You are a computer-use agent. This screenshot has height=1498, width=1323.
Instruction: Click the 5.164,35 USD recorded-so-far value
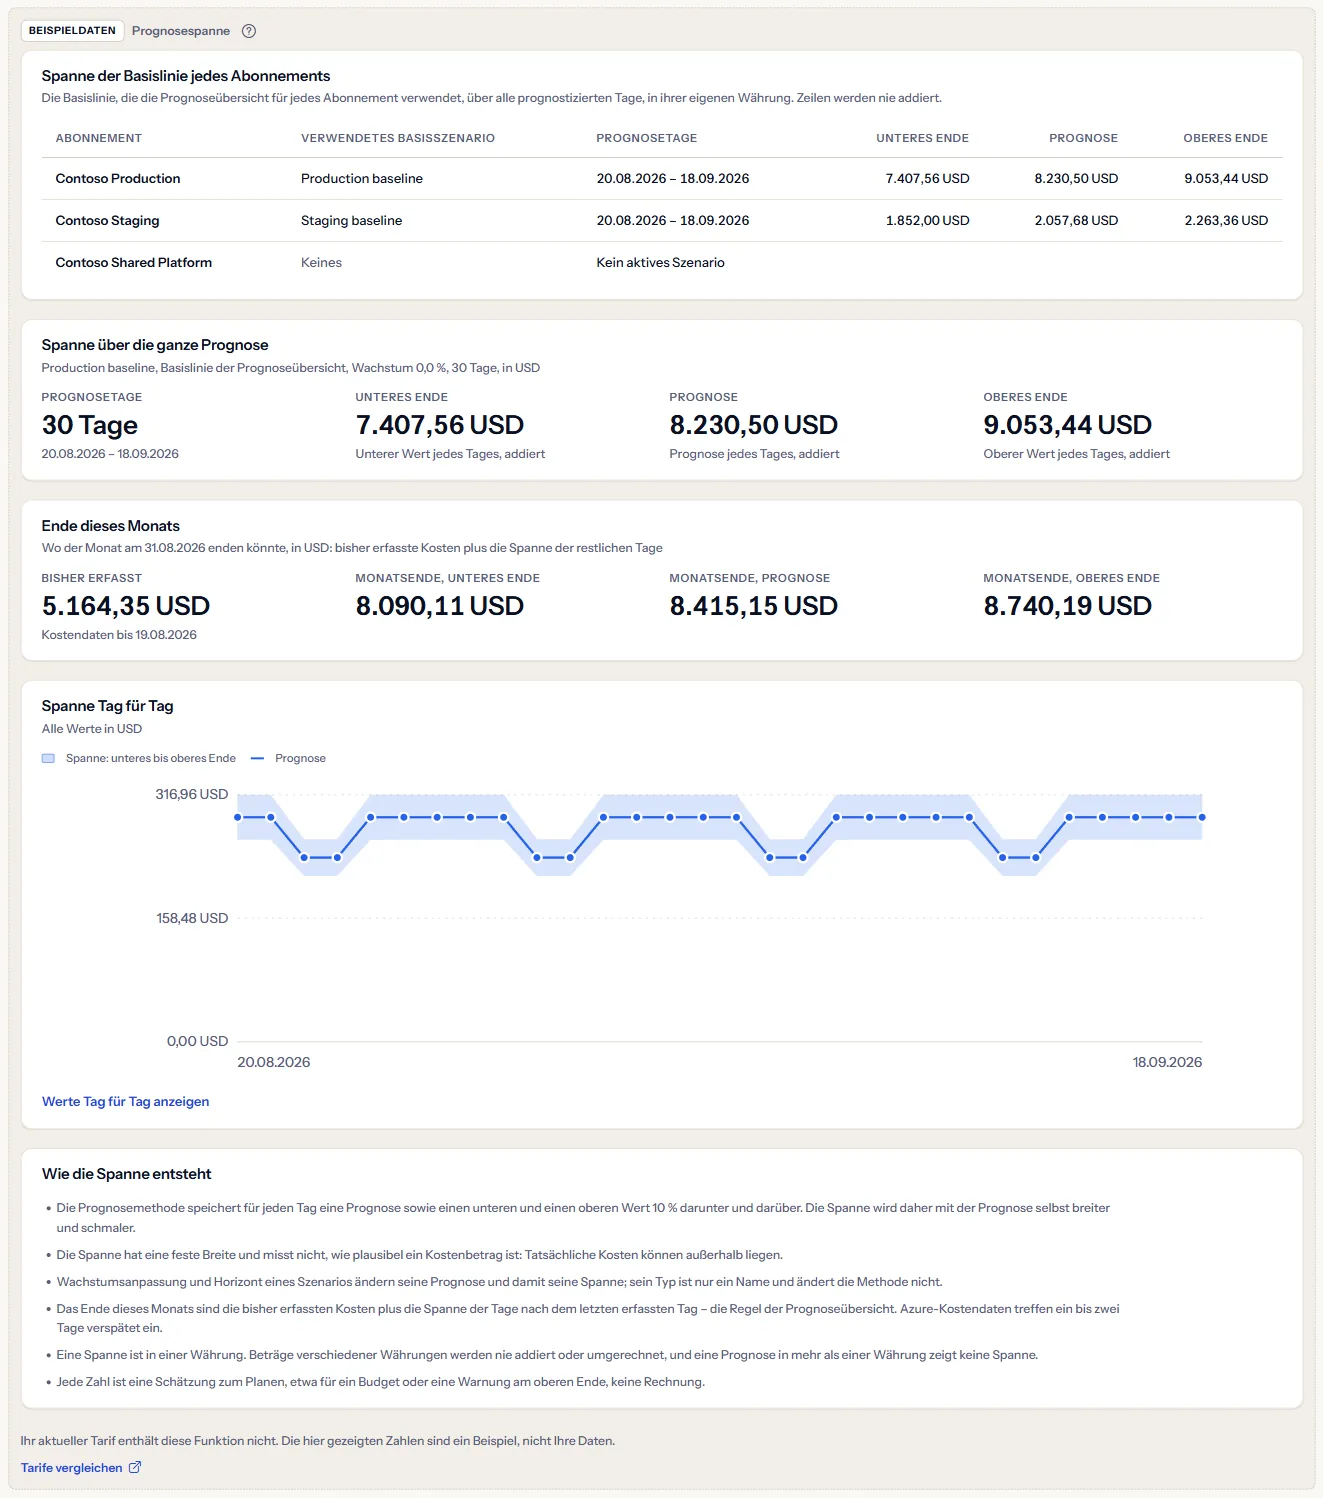(x=126, y=606)
